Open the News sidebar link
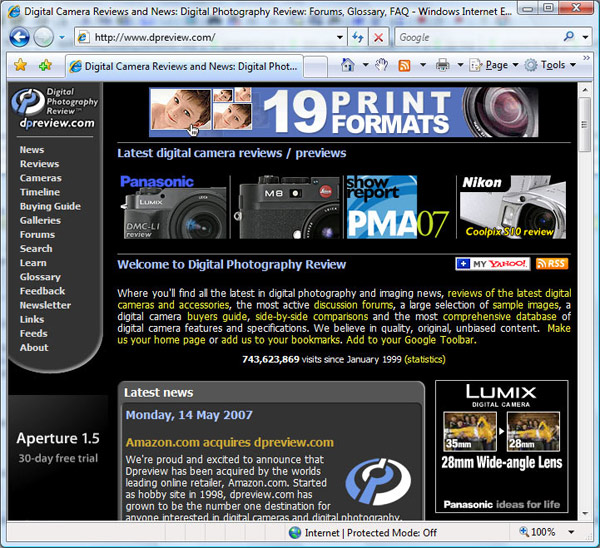Screen dimensions: 600x548 click(32, 150)
